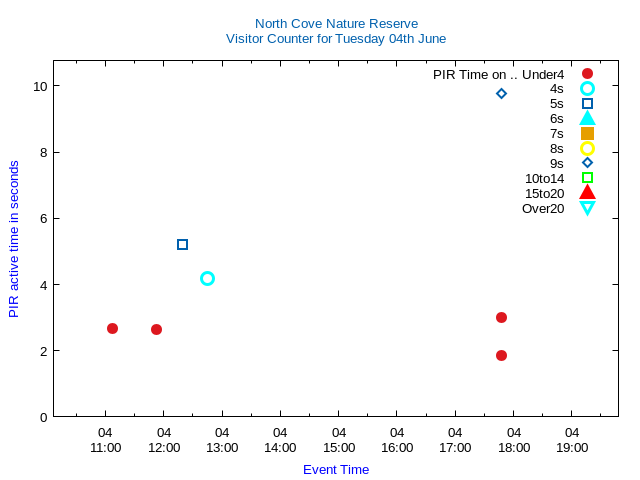Click the 15to20 red triangle legend icon
Screen dimensions: 640x480
587,192
